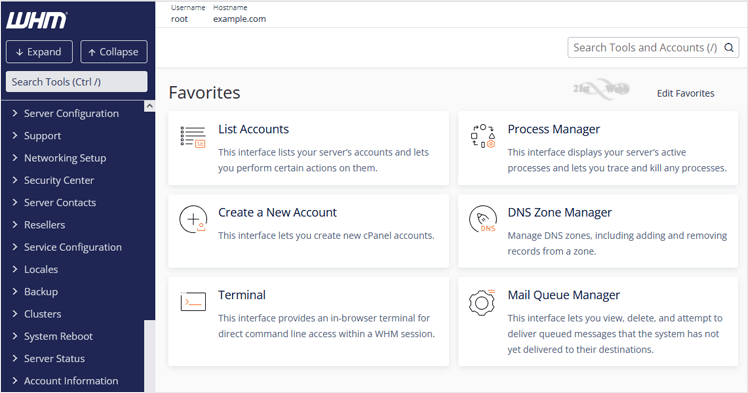Click the Create a New Account plus icon
This screenshot has height=393, width=748.
pos(193,219)
